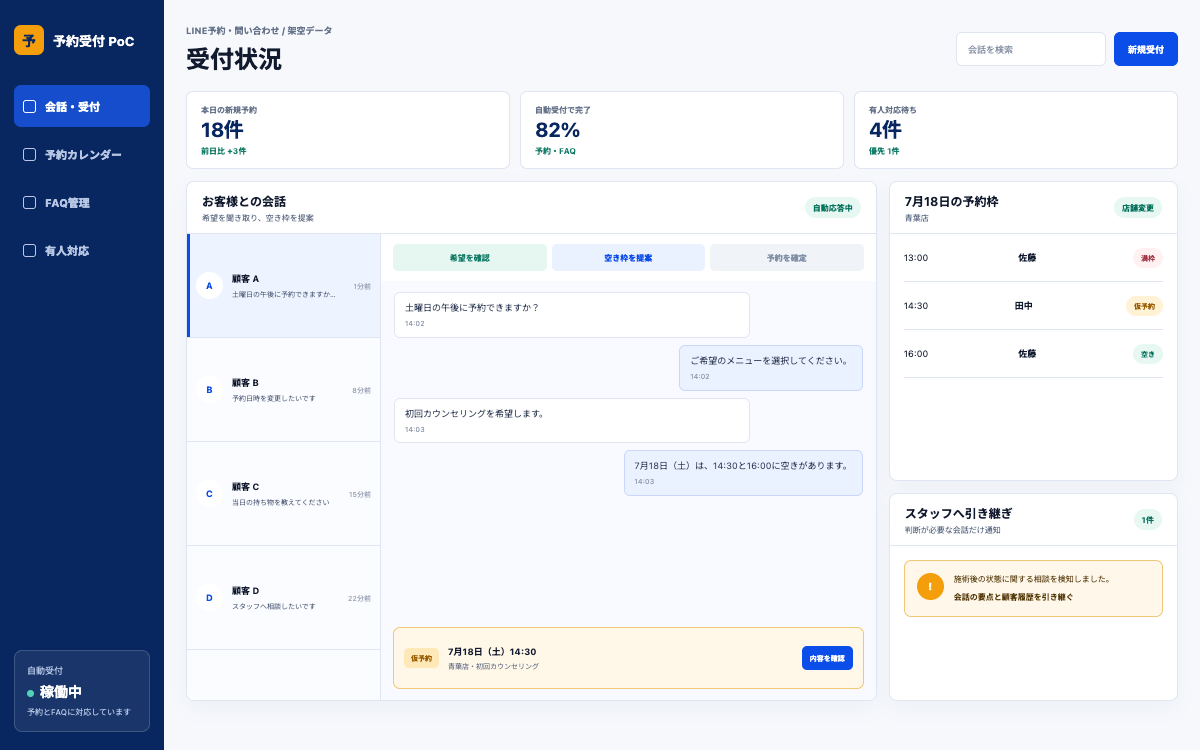
Task: Click the 受付状況 page title
Action: tap(234, 59)
